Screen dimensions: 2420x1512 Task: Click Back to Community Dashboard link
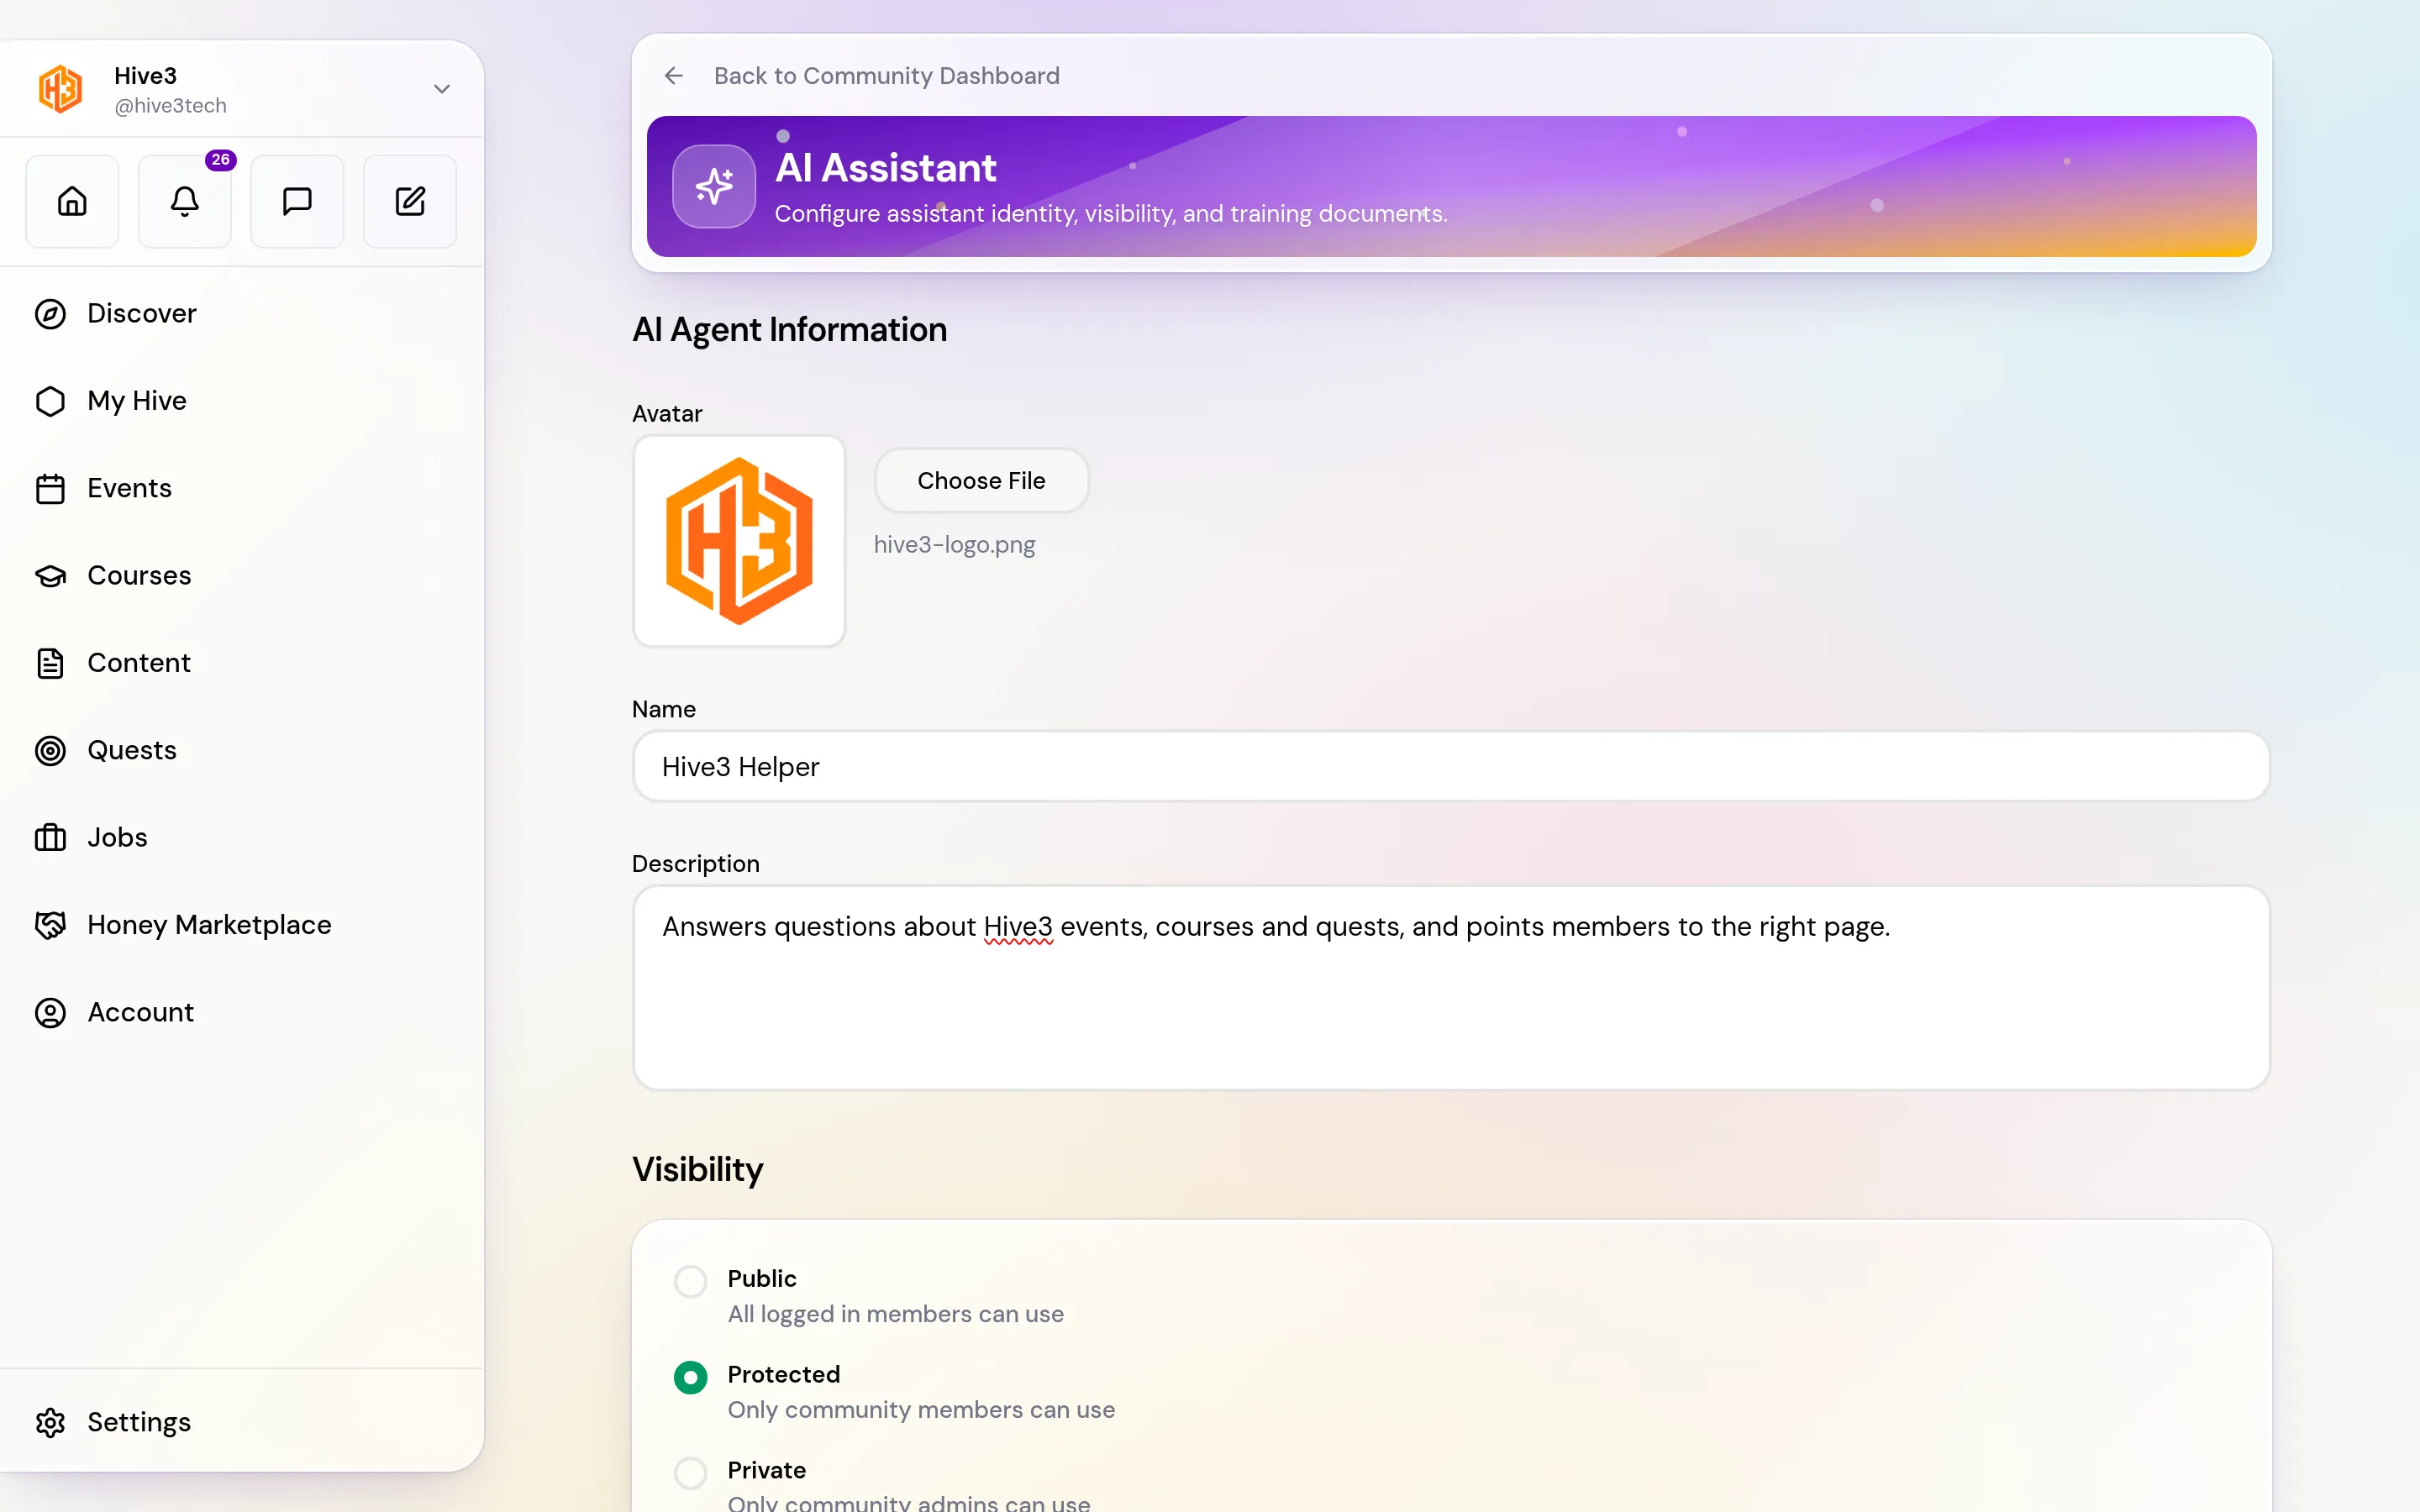pos(886,76)
